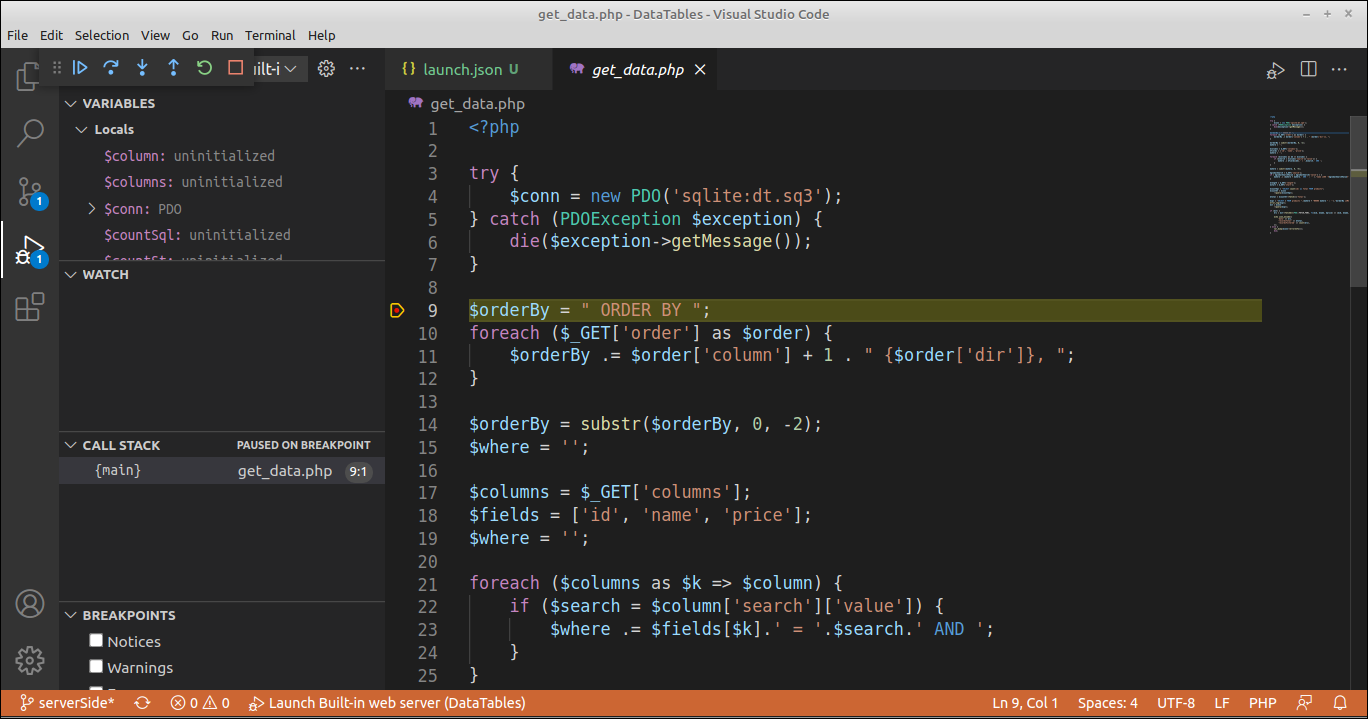1368x719 pixels.
Task: Click the serverSide branch in status bar
Action: 67,703
